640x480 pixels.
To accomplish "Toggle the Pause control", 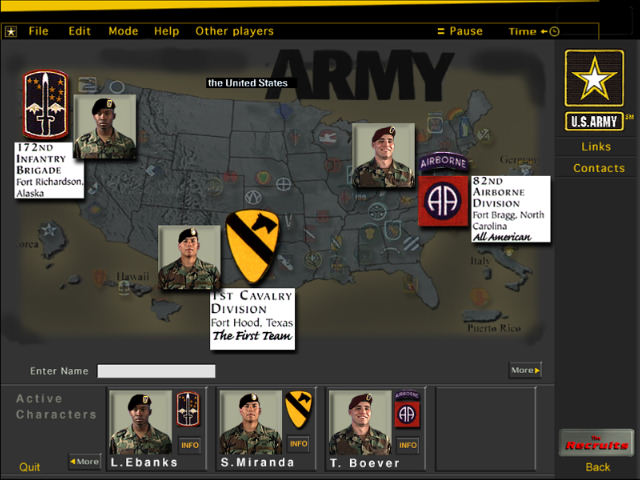I will click(x=460, y=31).
